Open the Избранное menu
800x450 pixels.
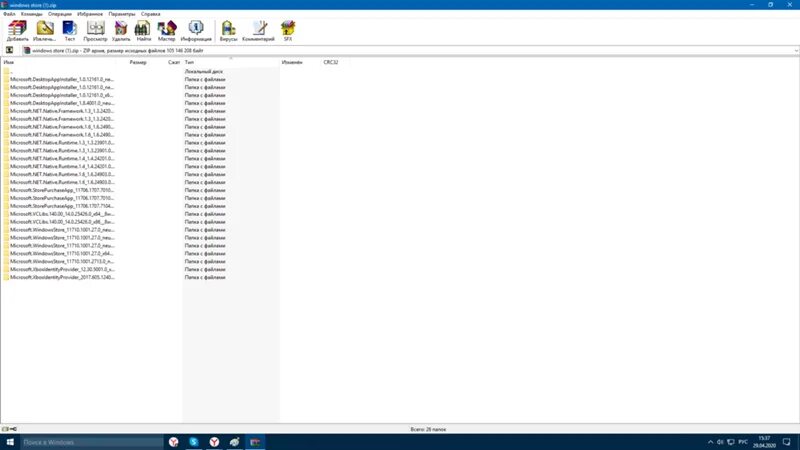tap(90, 14)
